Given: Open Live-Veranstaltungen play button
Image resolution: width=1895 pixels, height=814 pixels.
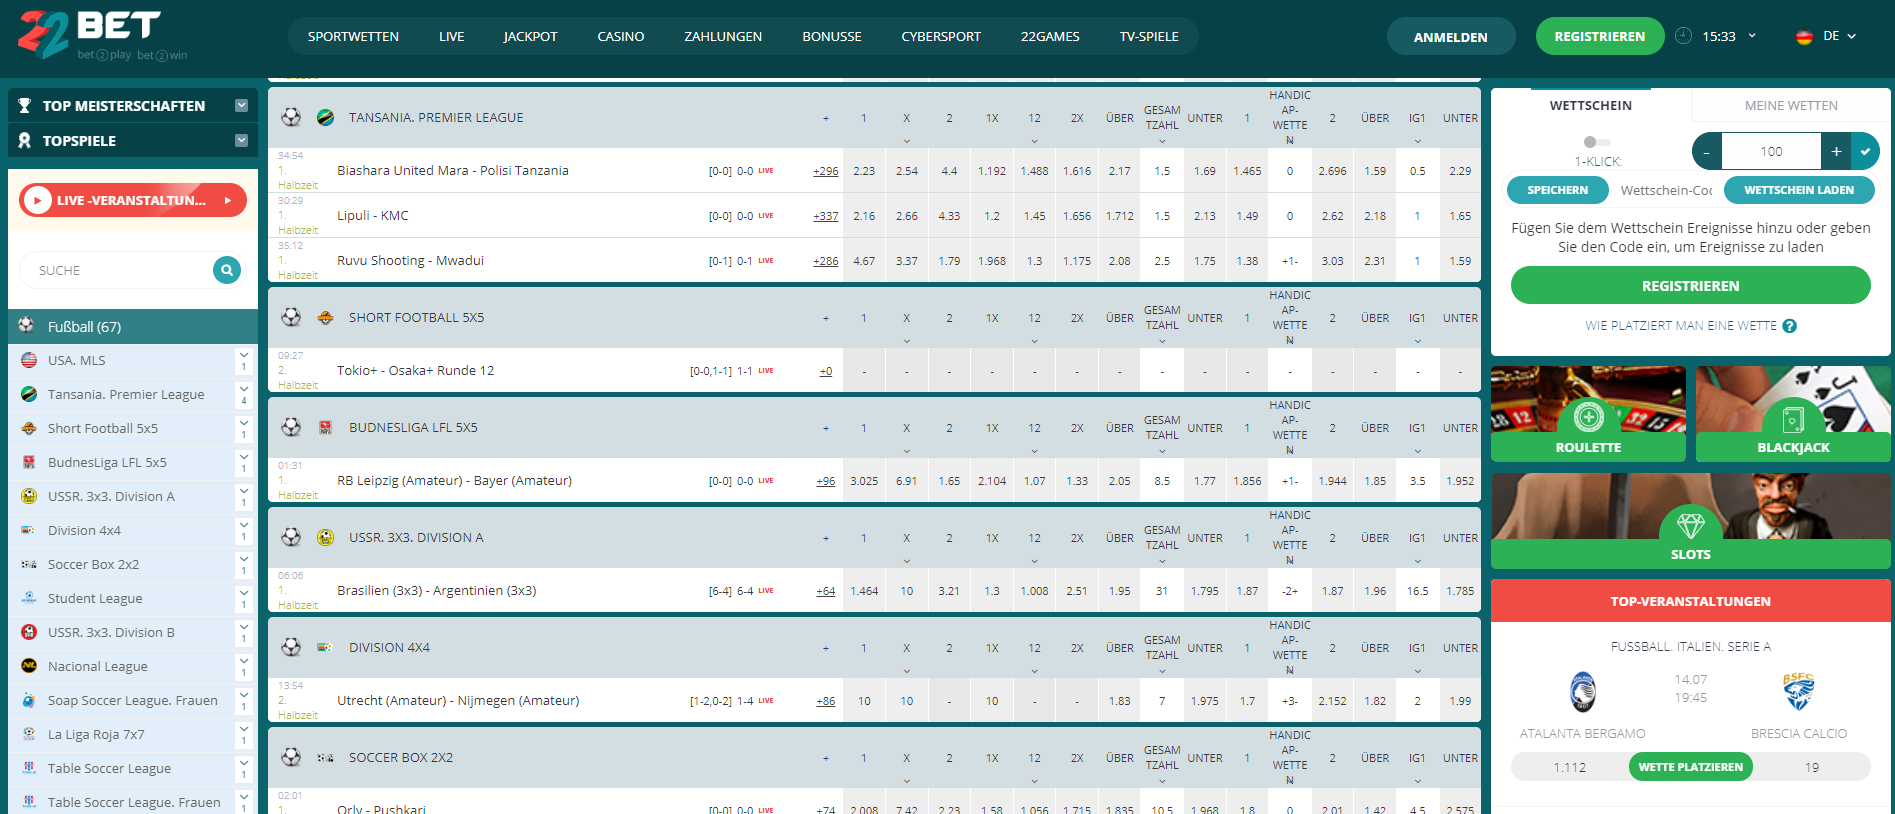Looking at the screenshot, I should point(37,200).
